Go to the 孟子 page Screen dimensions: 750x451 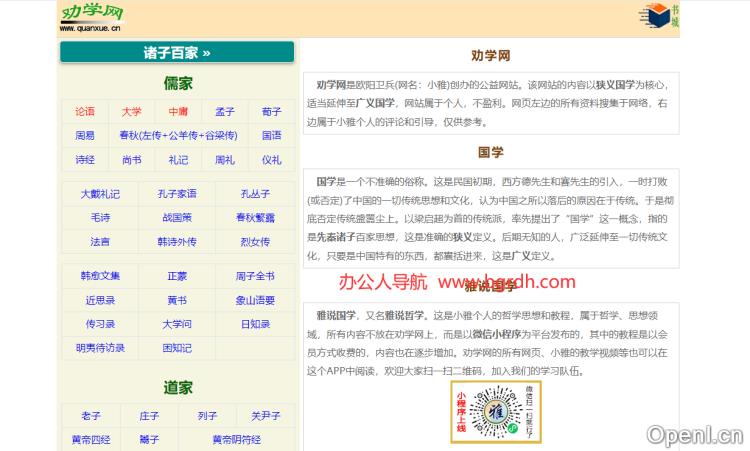(225, 111)
